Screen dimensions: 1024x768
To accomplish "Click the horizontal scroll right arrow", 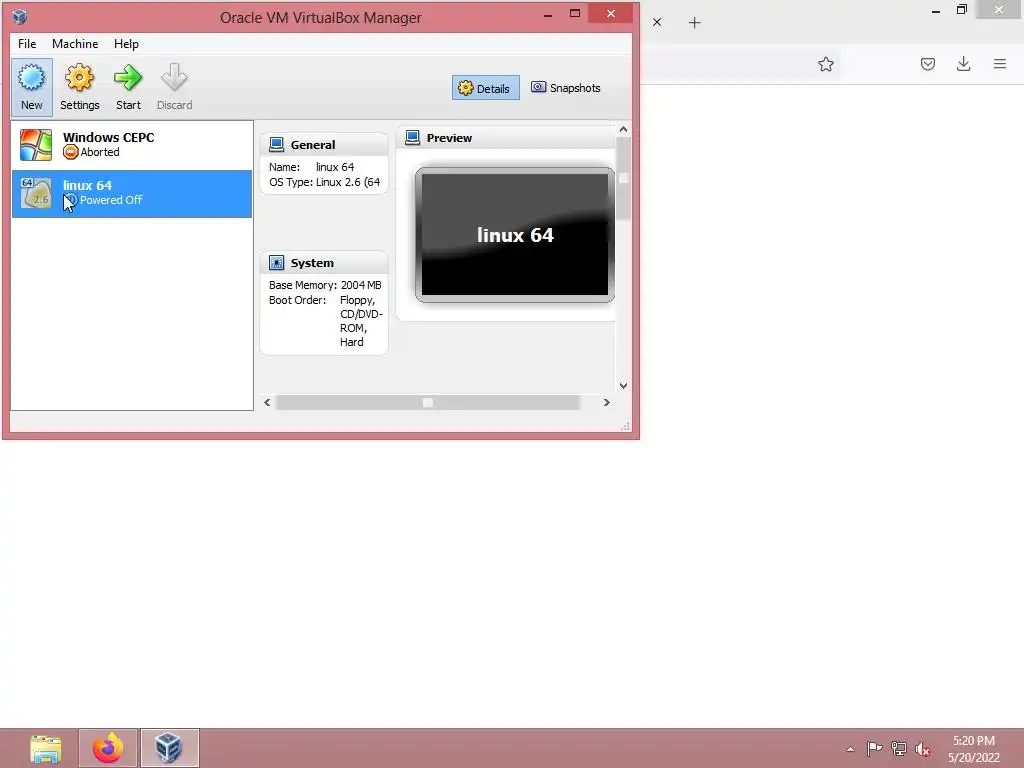I will [x=607, y=402].
